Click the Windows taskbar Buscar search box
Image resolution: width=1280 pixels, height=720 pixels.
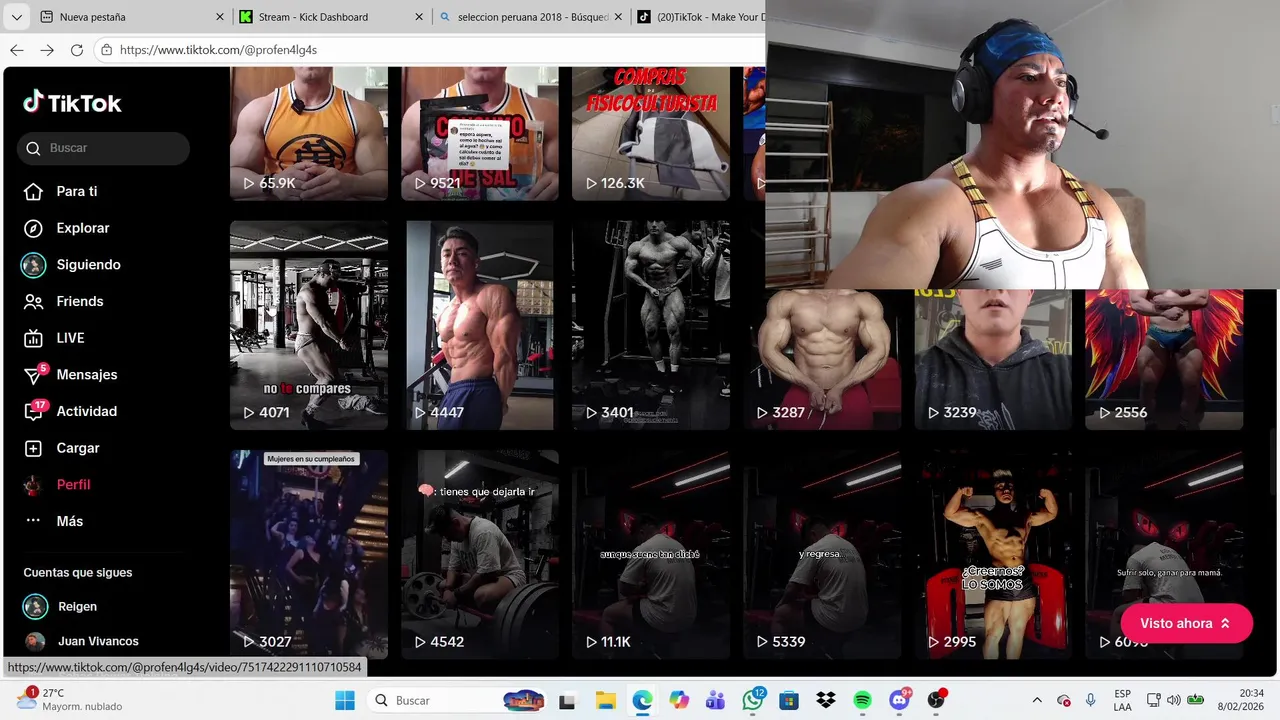click(458, 700)
